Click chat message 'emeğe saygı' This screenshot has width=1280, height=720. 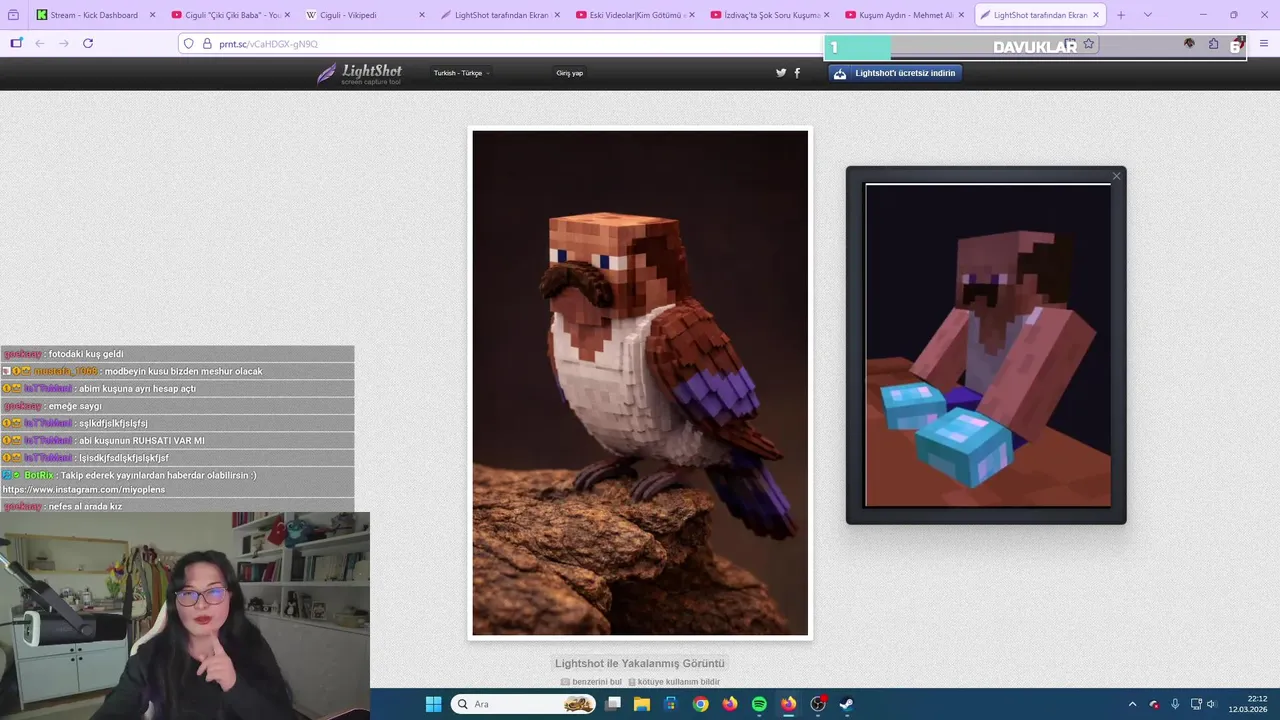coord(75,406)
